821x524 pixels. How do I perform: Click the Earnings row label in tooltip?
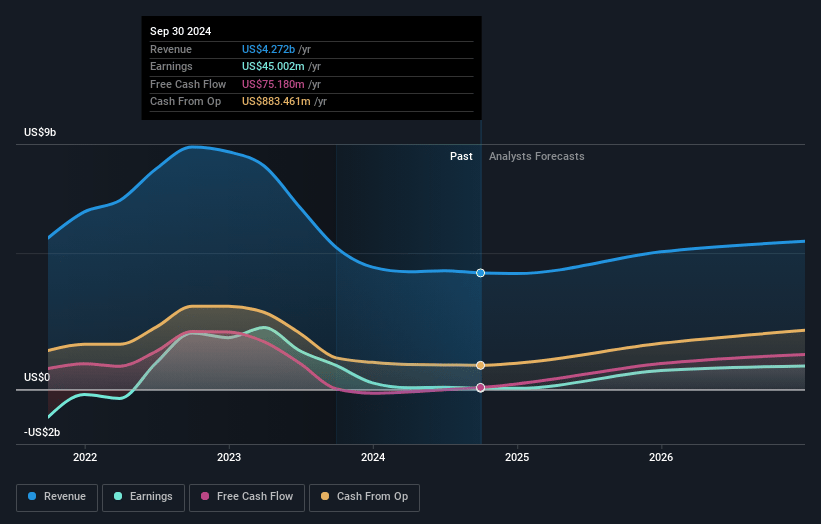coord(171,66)
